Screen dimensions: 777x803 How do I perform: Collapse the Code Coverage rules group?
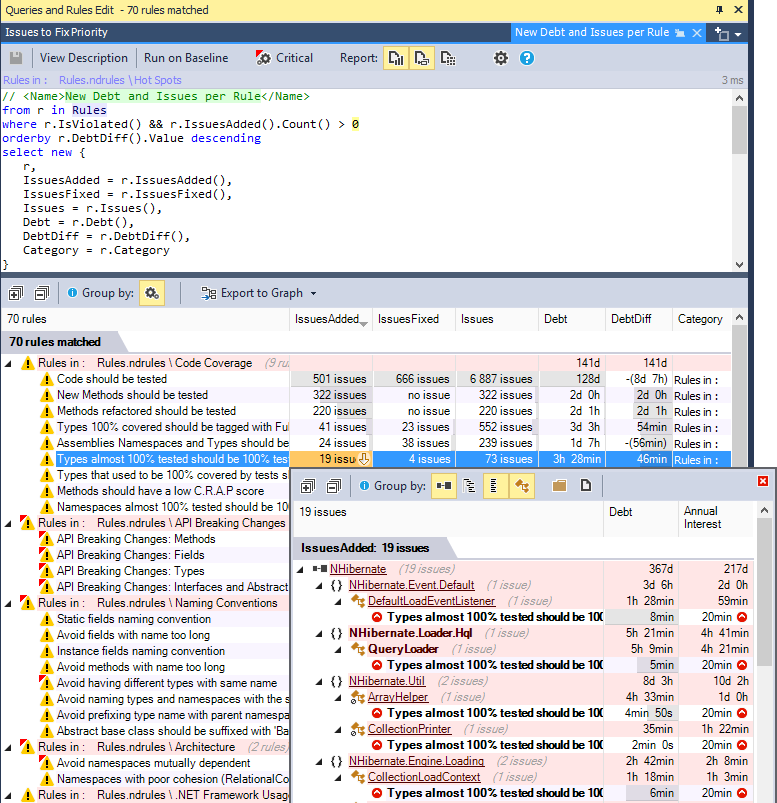[10, 363]
